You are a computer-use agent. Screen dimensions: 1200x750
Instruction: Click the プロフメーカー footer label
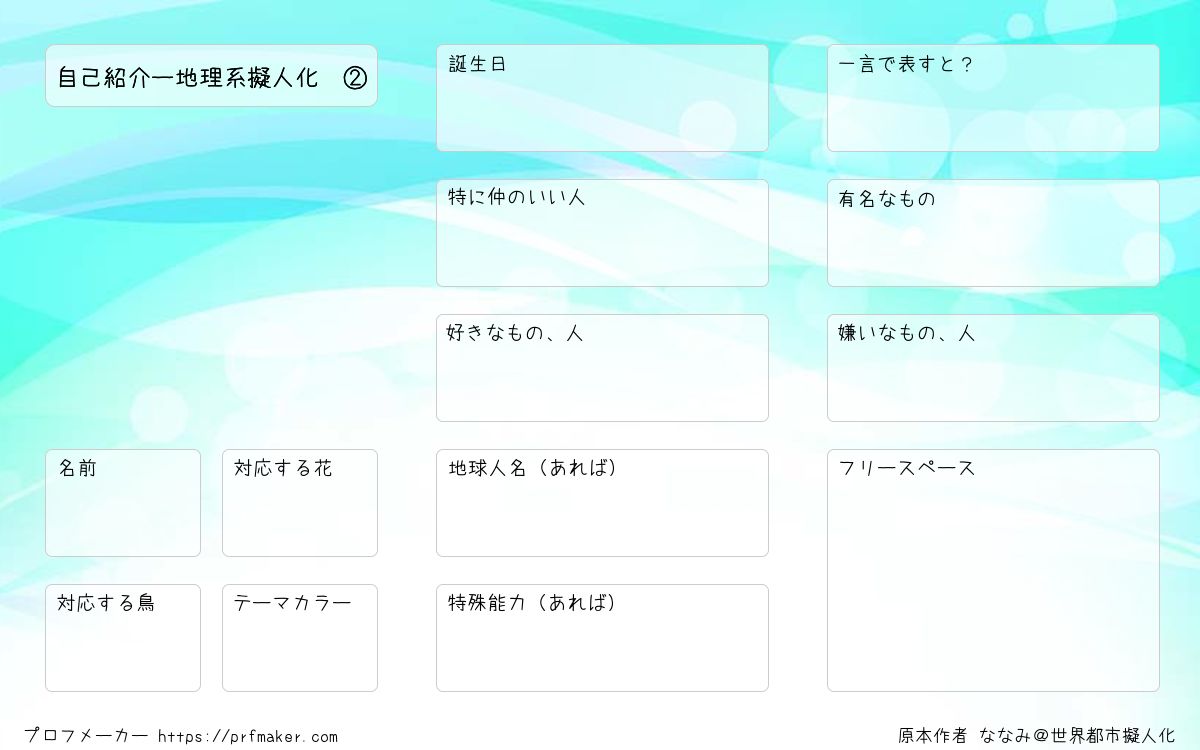(x=86, y=737)
